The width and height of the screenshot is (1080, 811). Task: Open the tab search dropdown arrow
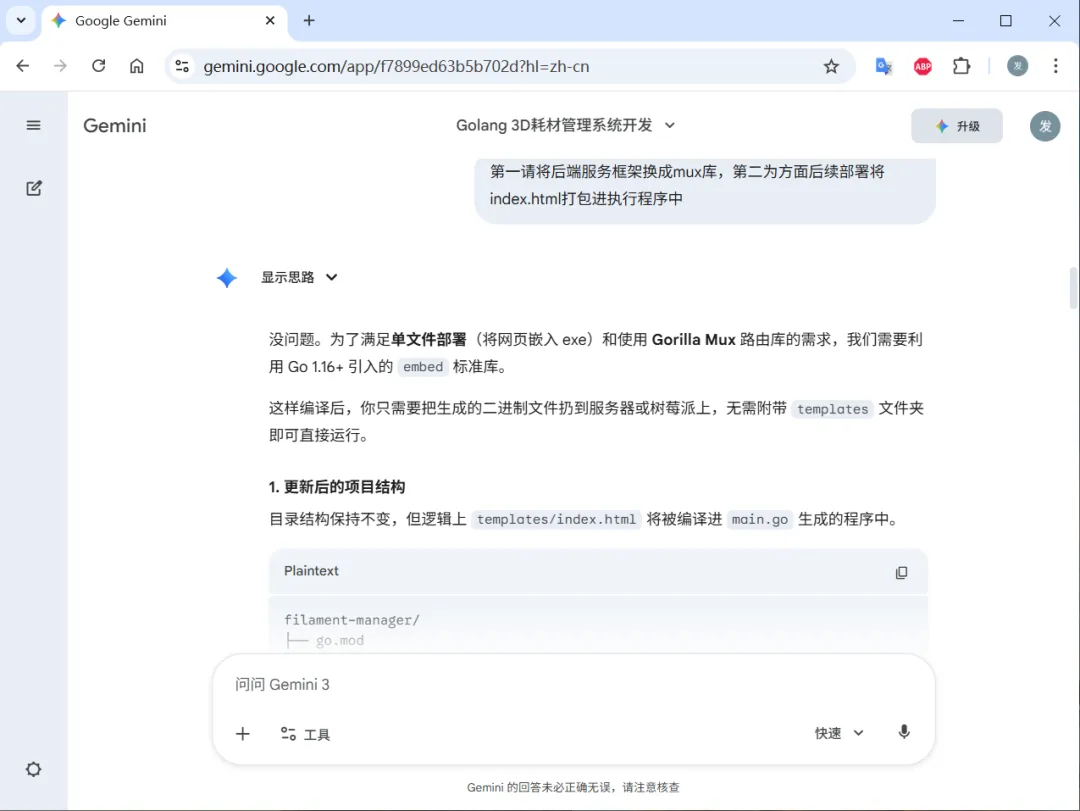pyautogui.click(x=21, y=21)
